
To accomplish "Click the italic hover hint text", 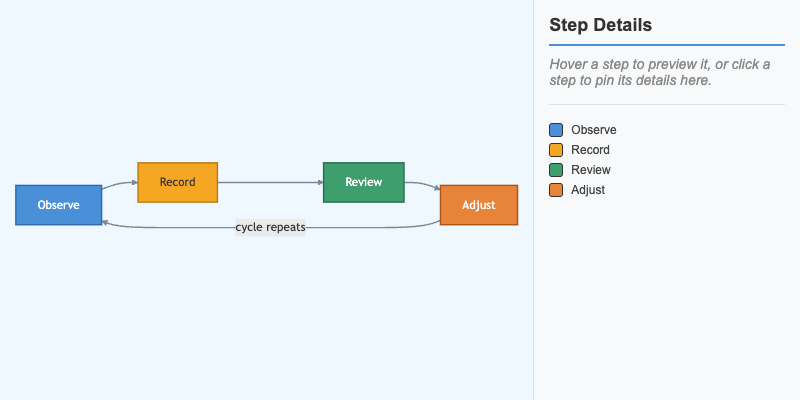I will 660,72.
